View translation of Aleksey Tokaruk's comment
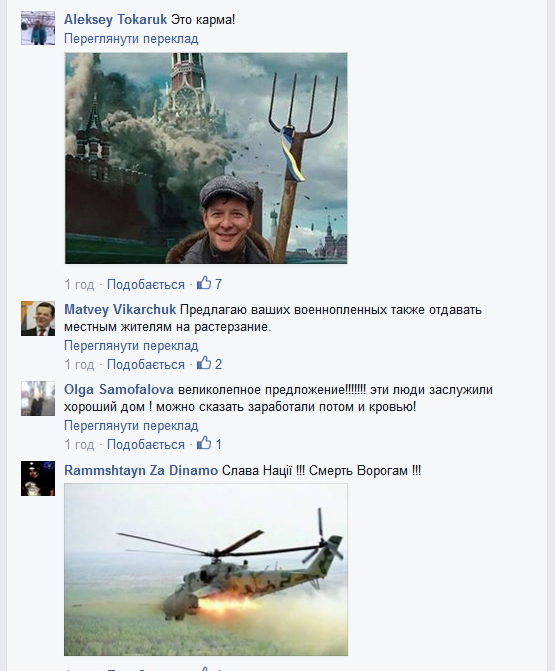The width and height of the screenshot is (555, 671). click(x=131, y=39)
